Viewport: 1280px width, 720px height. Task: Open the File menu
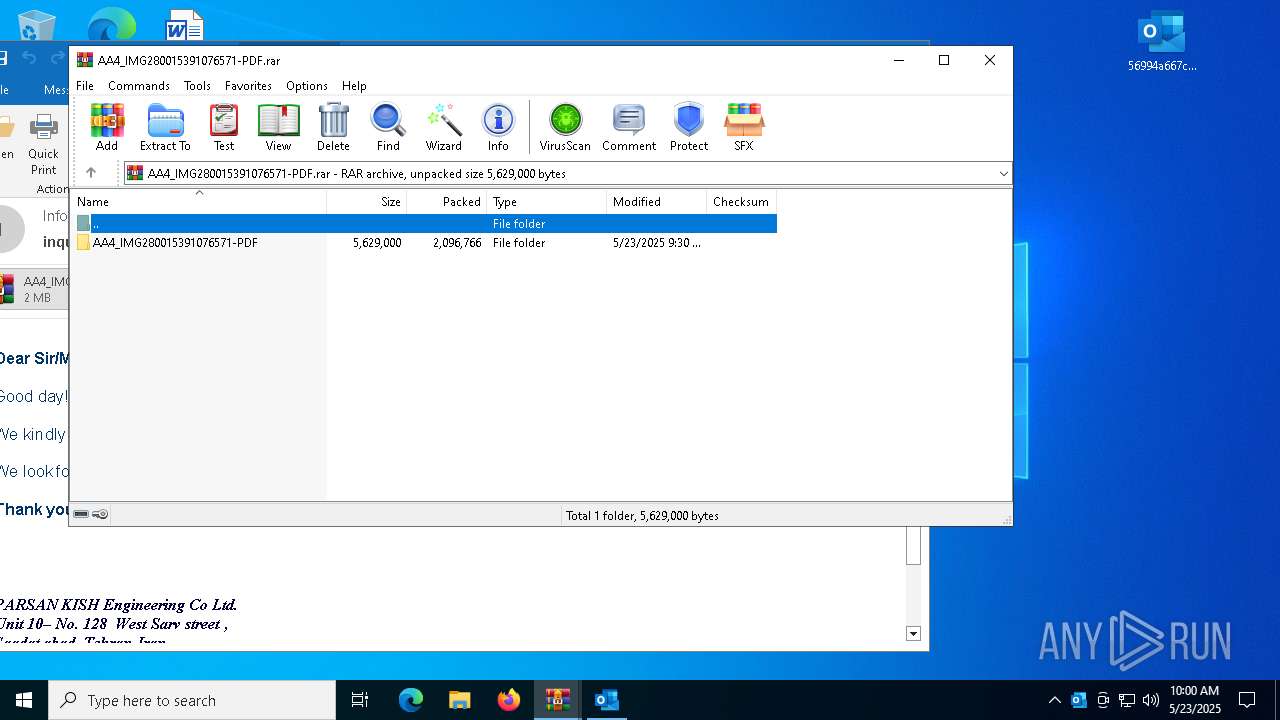[85, 86]
